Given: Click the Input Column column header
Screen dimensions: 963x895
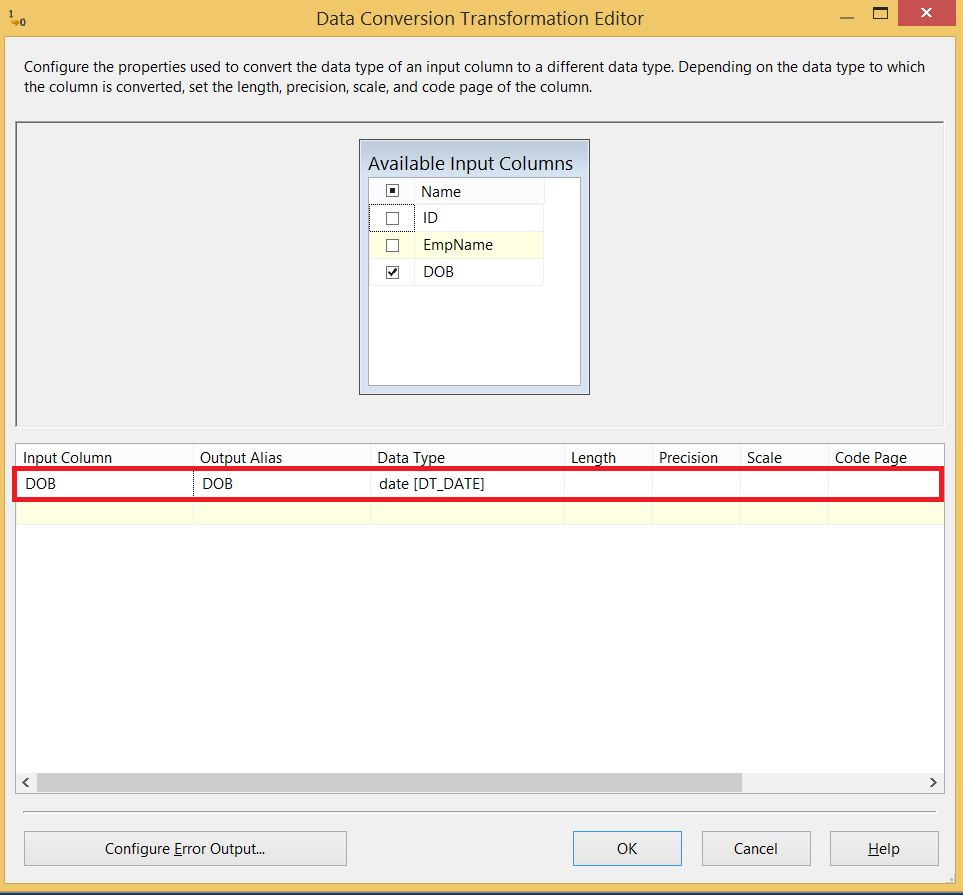Looking at the screenshot, I should [103, 457].
